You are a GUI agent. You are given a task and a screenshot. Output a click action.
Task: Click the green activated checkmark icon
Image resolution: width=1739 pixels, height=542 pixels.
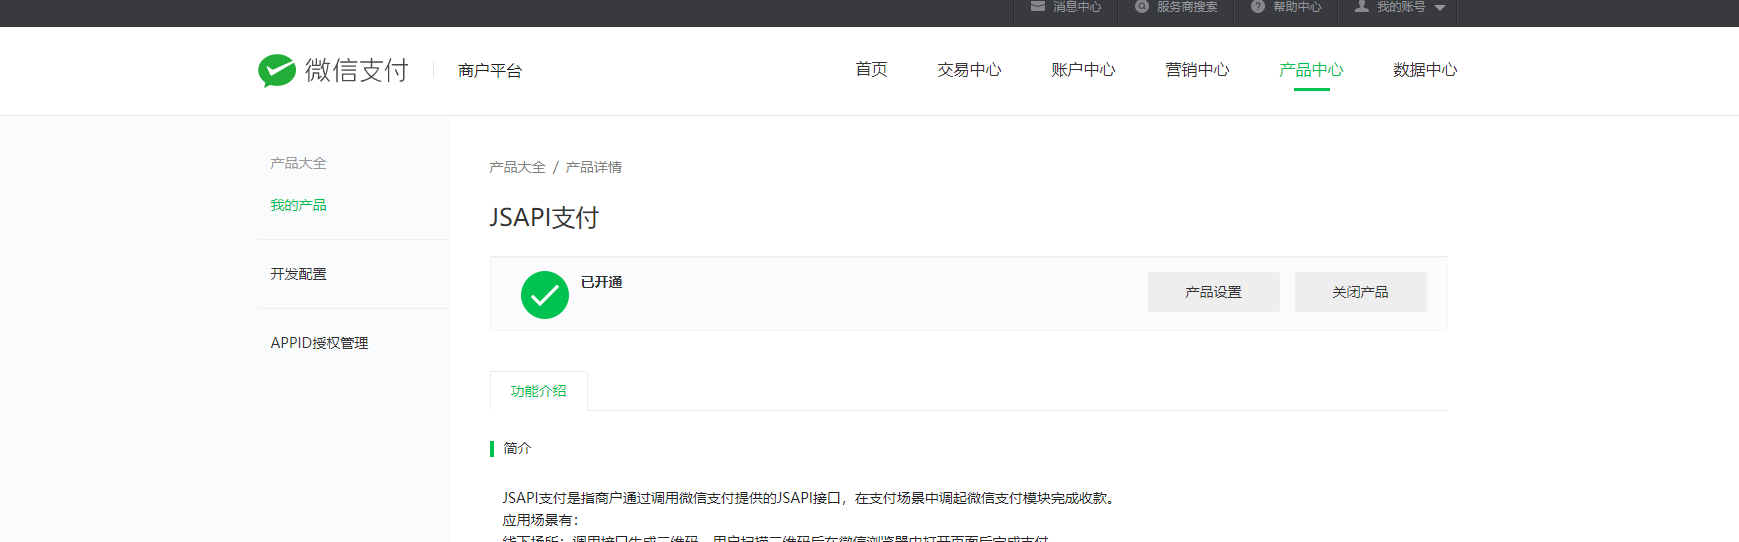click(x=545, y=295)
